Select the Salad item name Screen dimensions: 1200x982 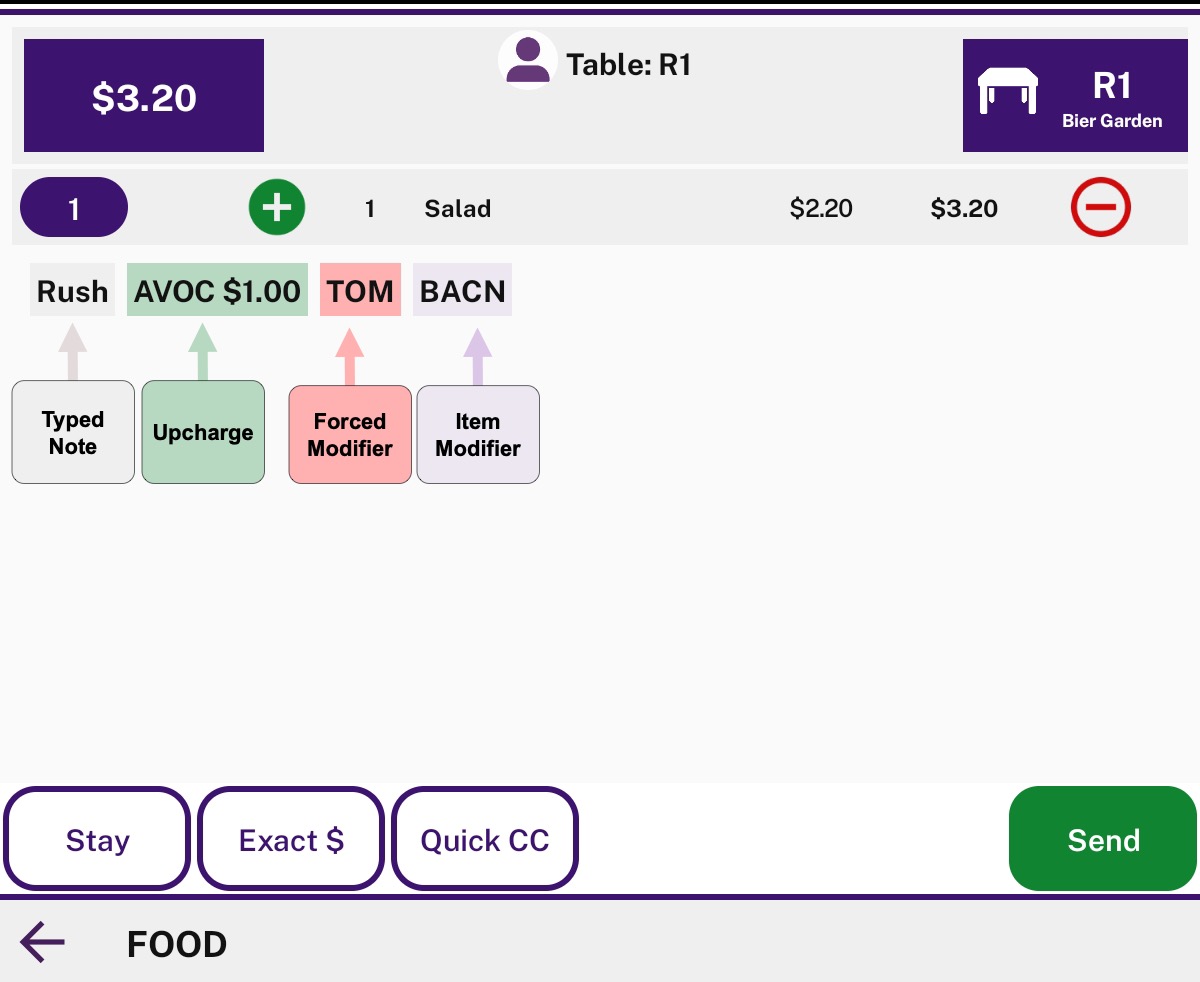click(458, 209)
